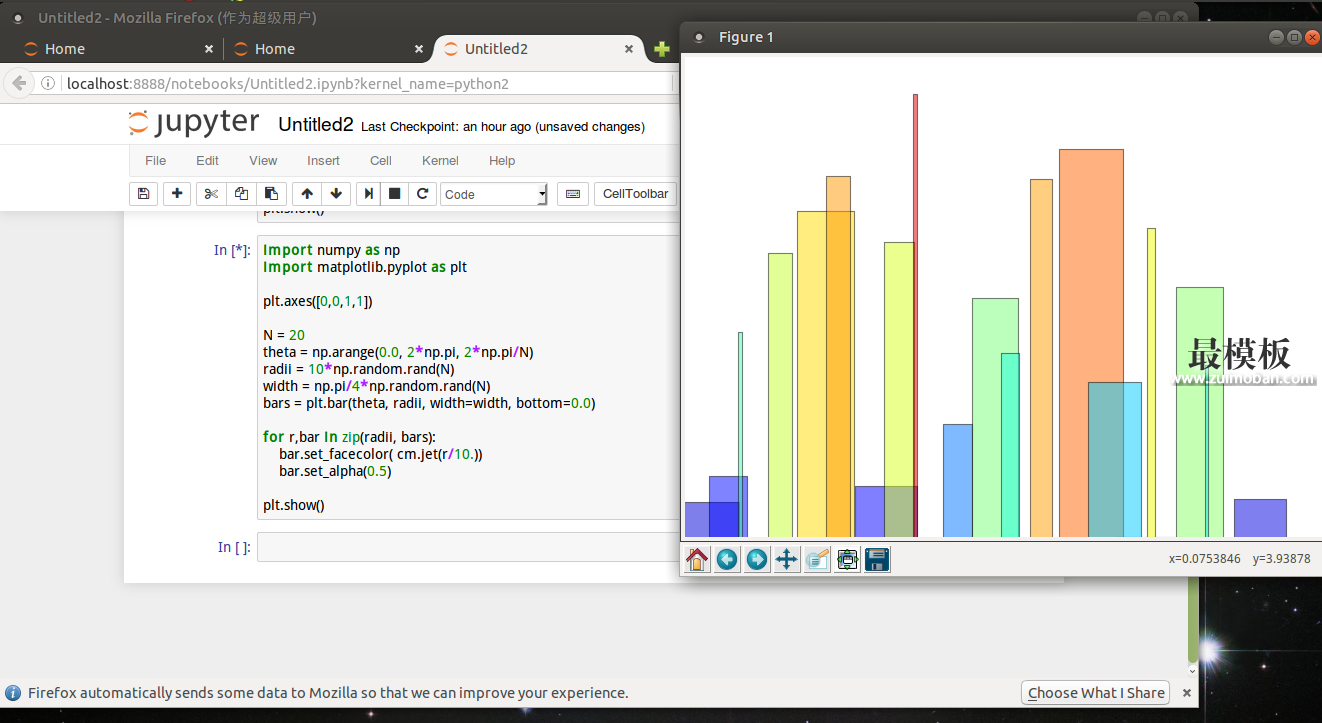Viewport: 1322px width, 723px height.
Task: Open the Edit menu
Action: point(207,161)
